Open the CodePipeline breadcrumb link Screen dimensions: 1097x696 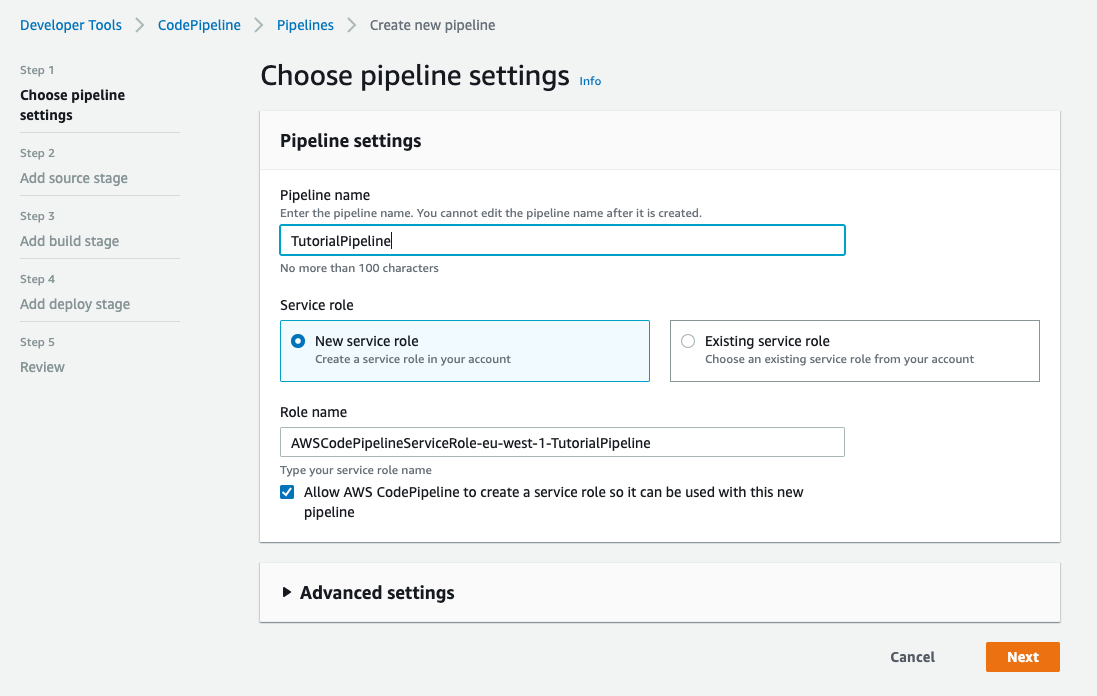pos(199,25)
